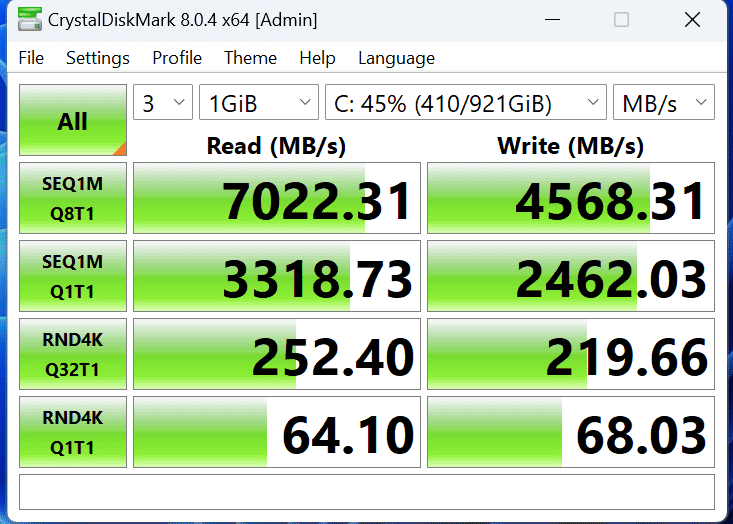Open the Settings menu
Viewport: 733px width, 524px height.
[x=98, y=58]
